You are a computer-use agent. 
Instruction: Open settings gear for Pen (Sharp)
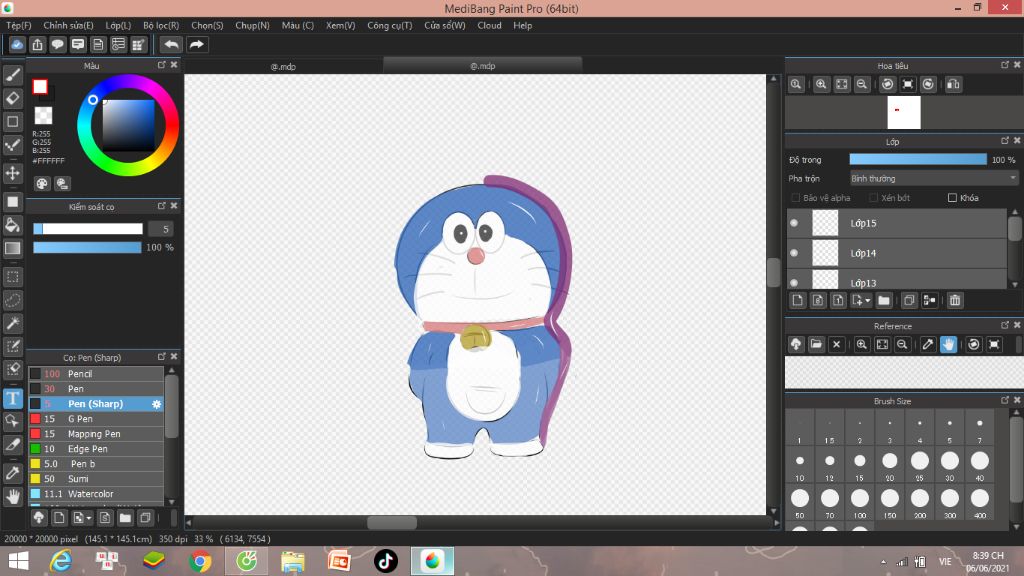[x=156, y=404]
